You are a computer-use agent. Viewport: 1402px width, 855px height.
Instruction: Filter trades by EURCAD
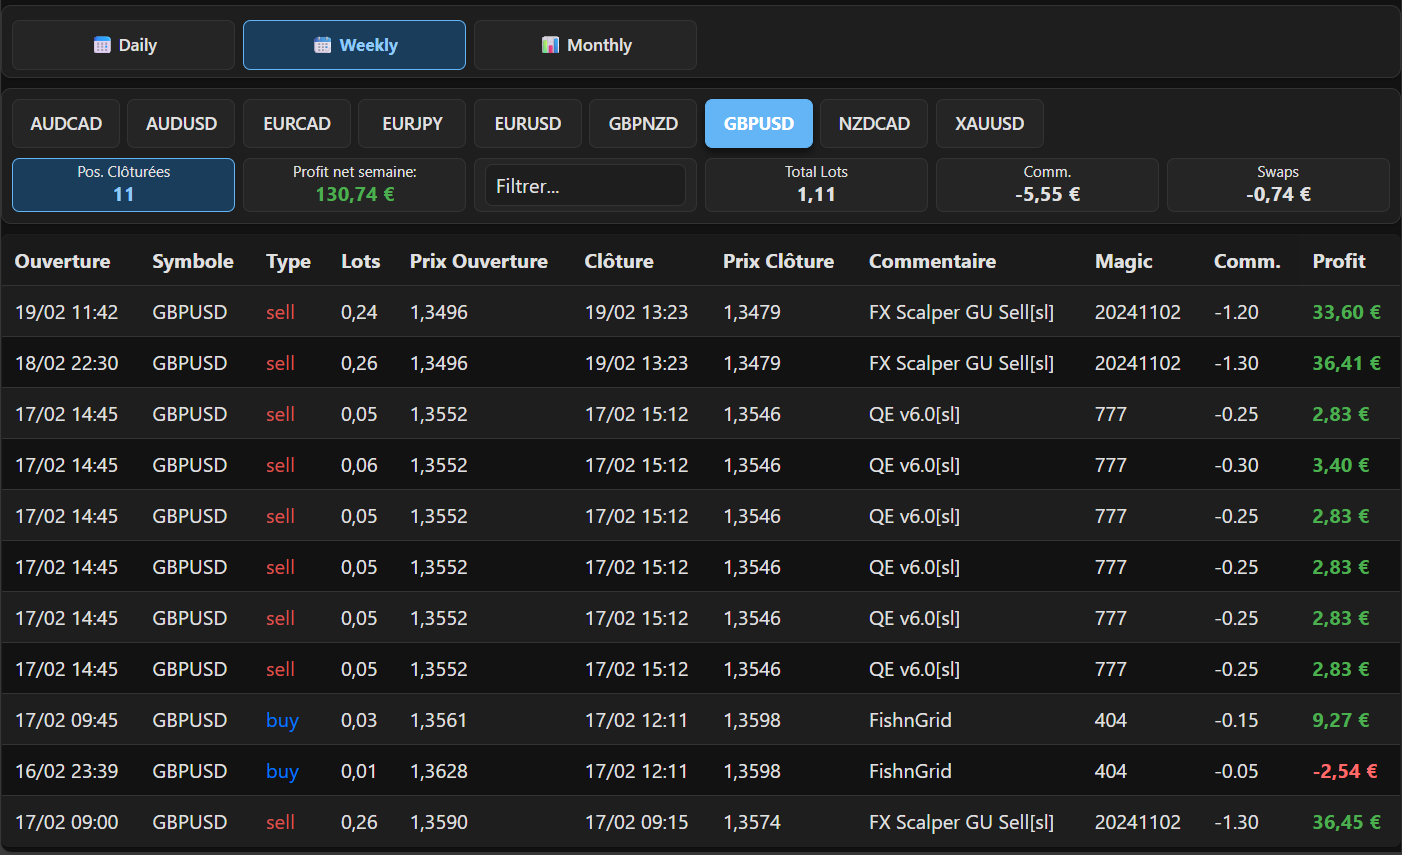(x=297, y=124)
